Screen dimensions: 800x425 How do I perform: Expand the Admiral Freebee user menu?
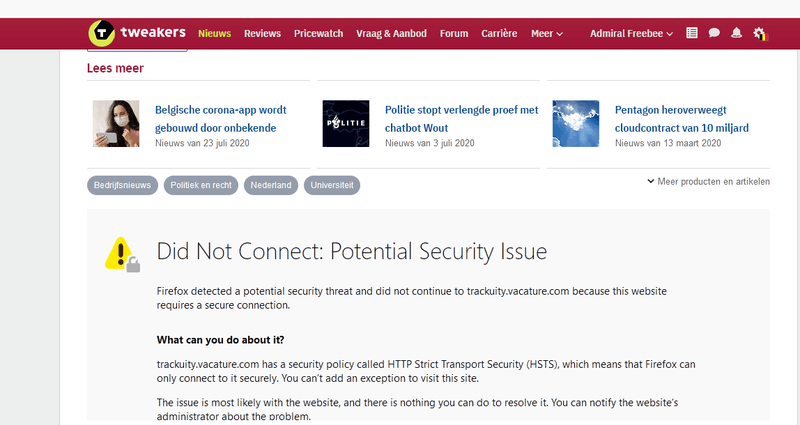point(631,34)
